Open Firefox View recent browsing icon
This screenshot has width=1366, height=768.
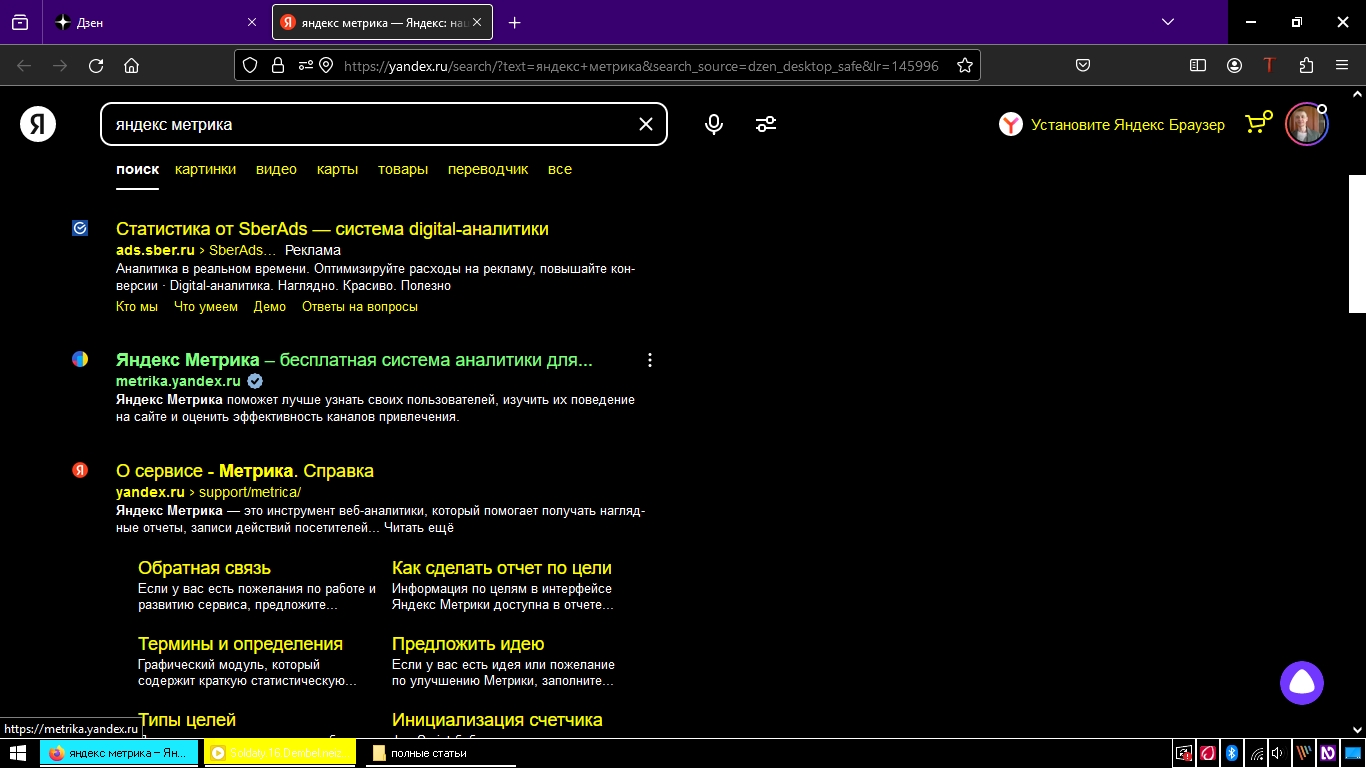20,22
